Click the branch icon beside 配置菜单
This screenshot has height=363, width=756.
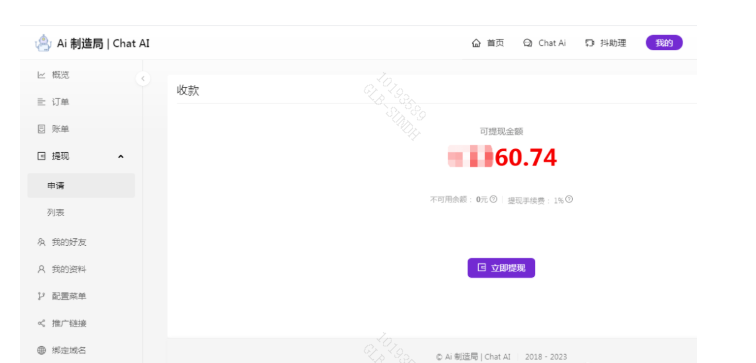tap(41, 296)
